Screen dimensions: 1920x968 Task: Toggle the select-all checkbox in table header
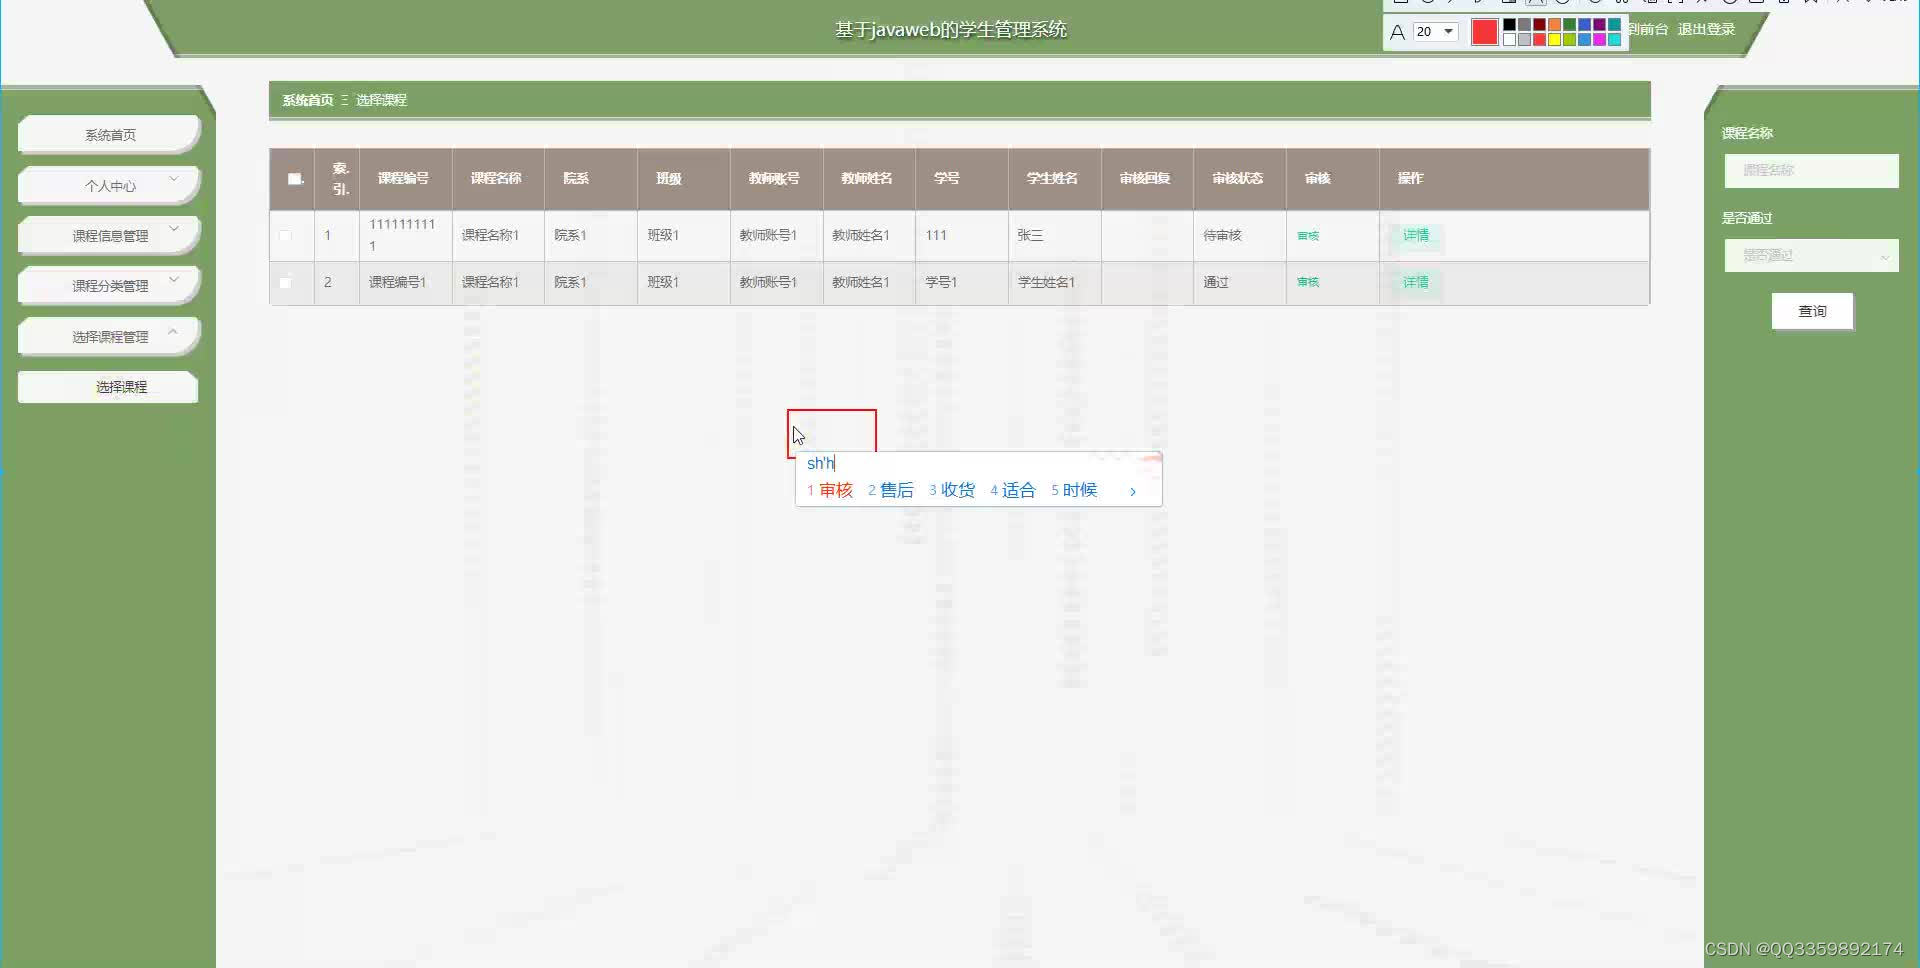(x=294, y=179)
